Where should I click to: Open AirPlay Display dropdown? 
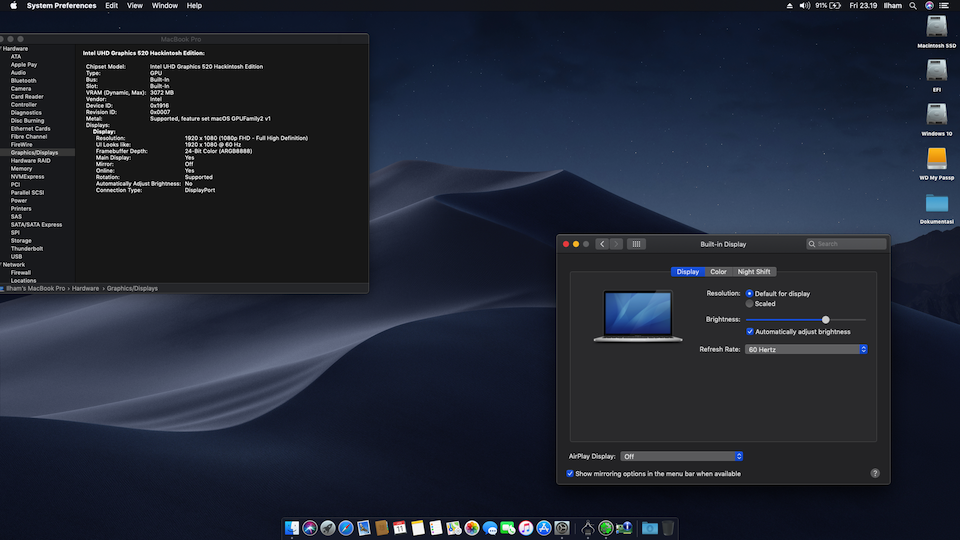[681, 457]
